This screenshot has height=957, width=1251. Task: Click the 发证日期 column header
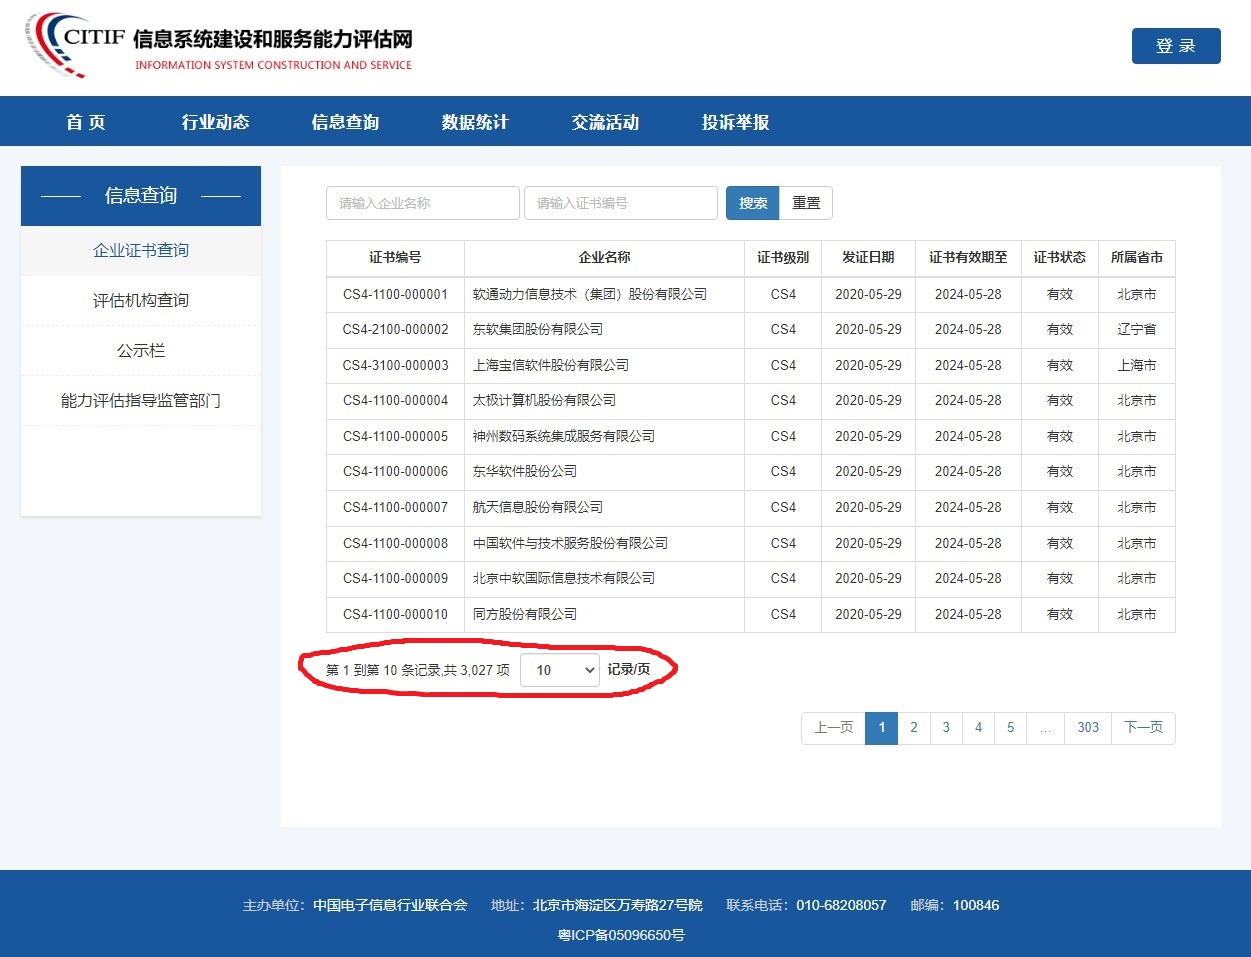point(868,258)
